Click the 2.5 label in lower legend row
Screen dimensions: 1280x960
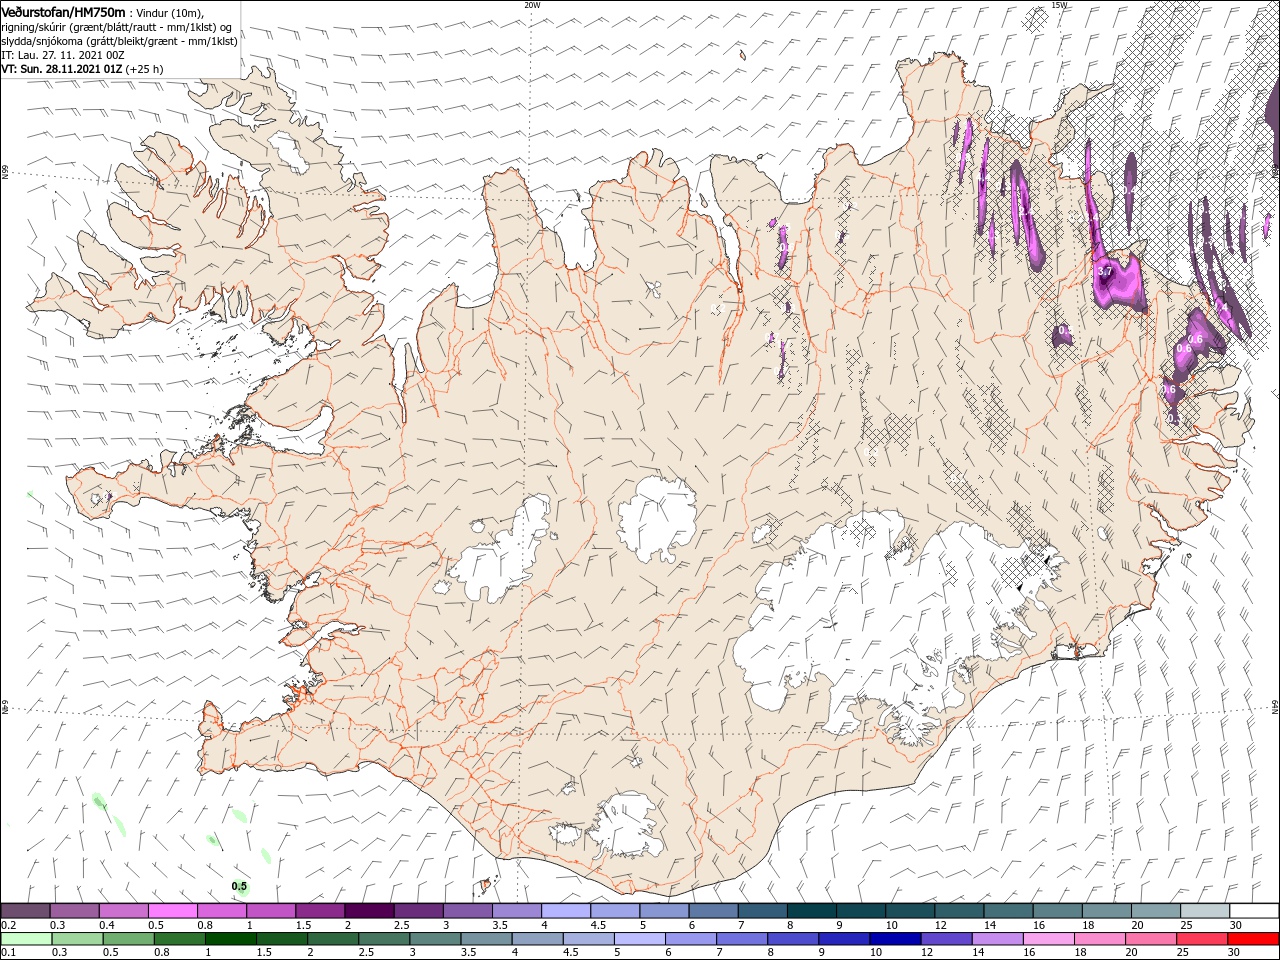tap(364, 953)
